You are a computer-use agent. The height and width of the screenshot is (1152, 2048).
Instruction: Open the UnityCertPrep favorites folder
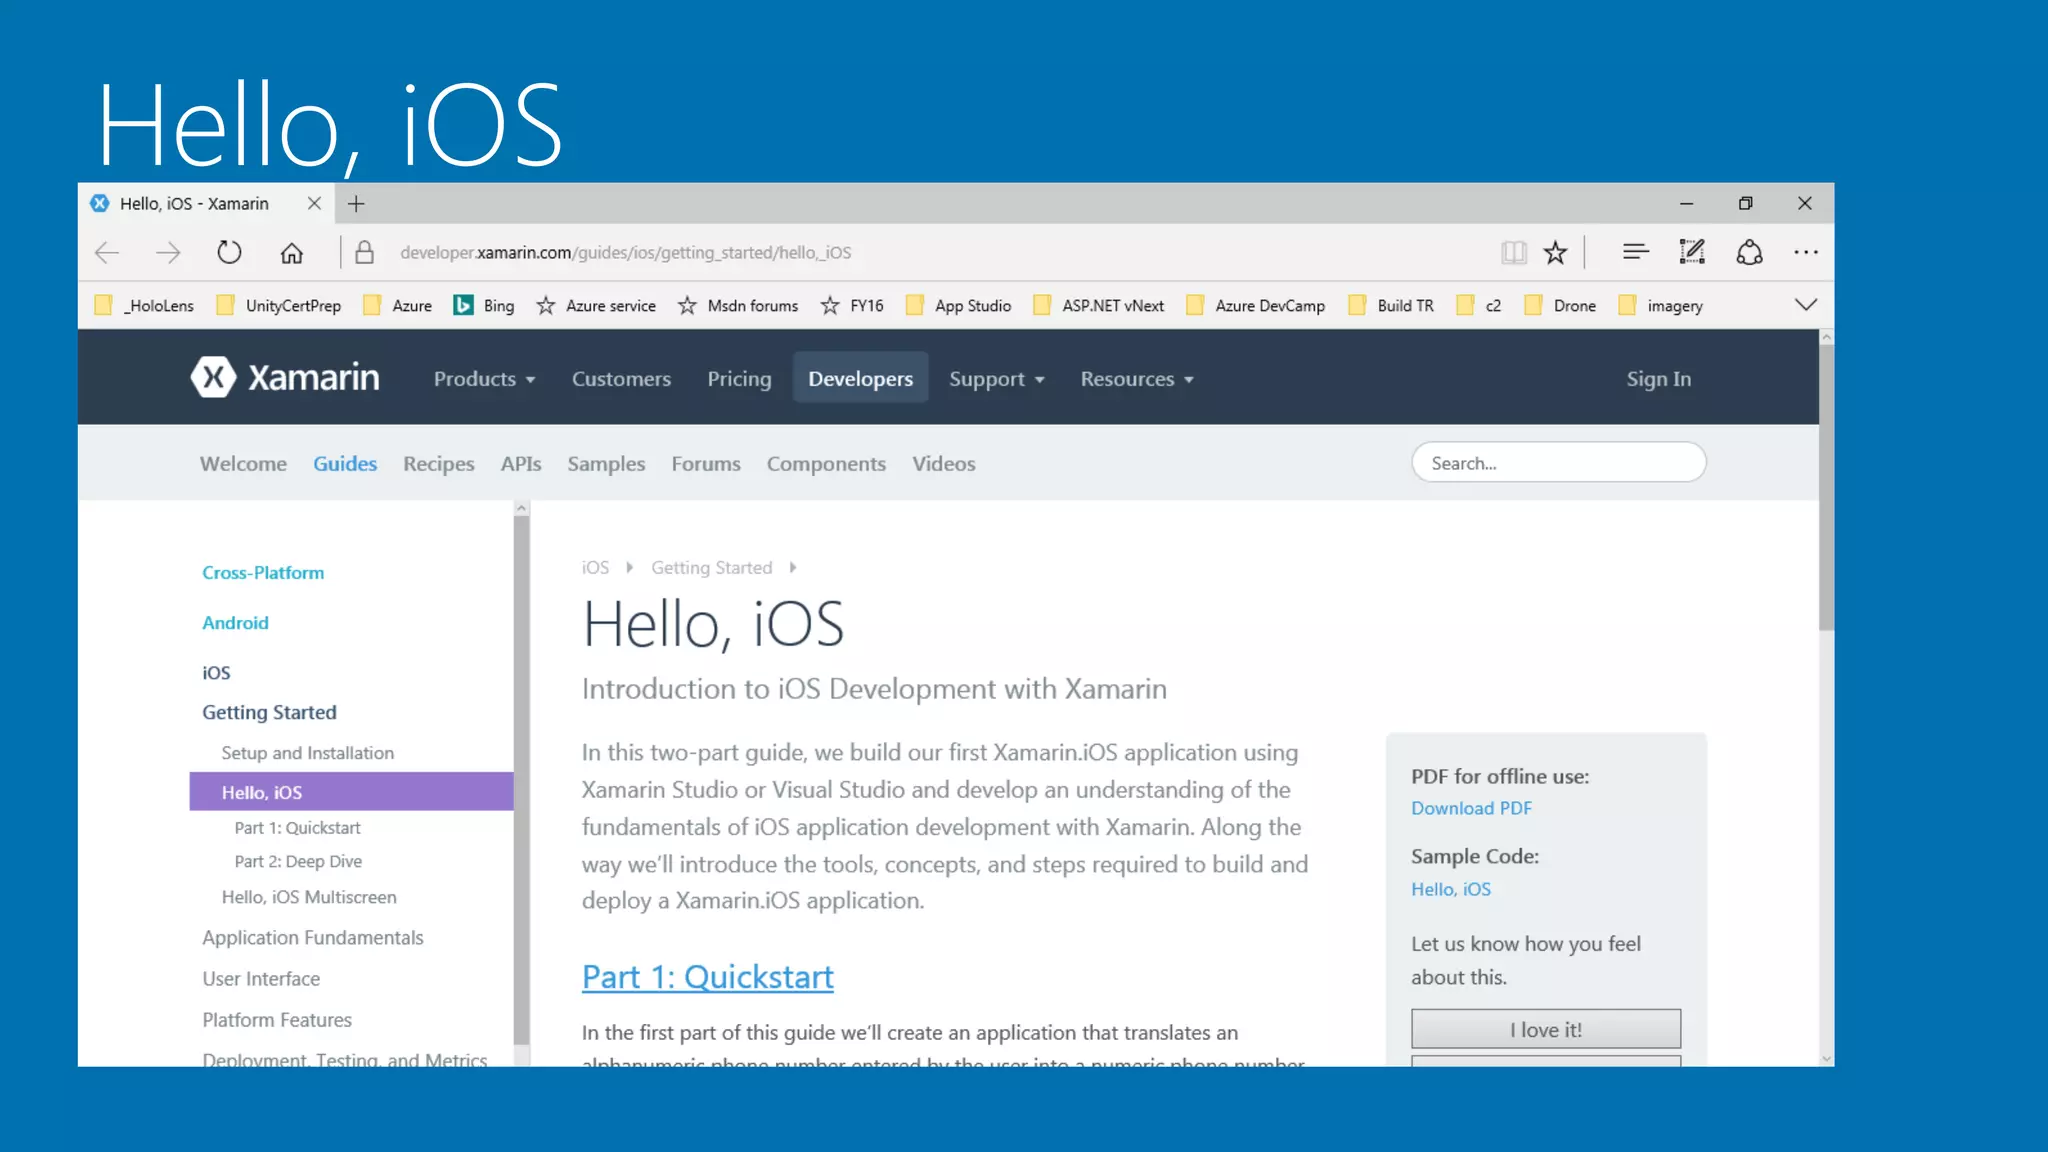point(279,306)
